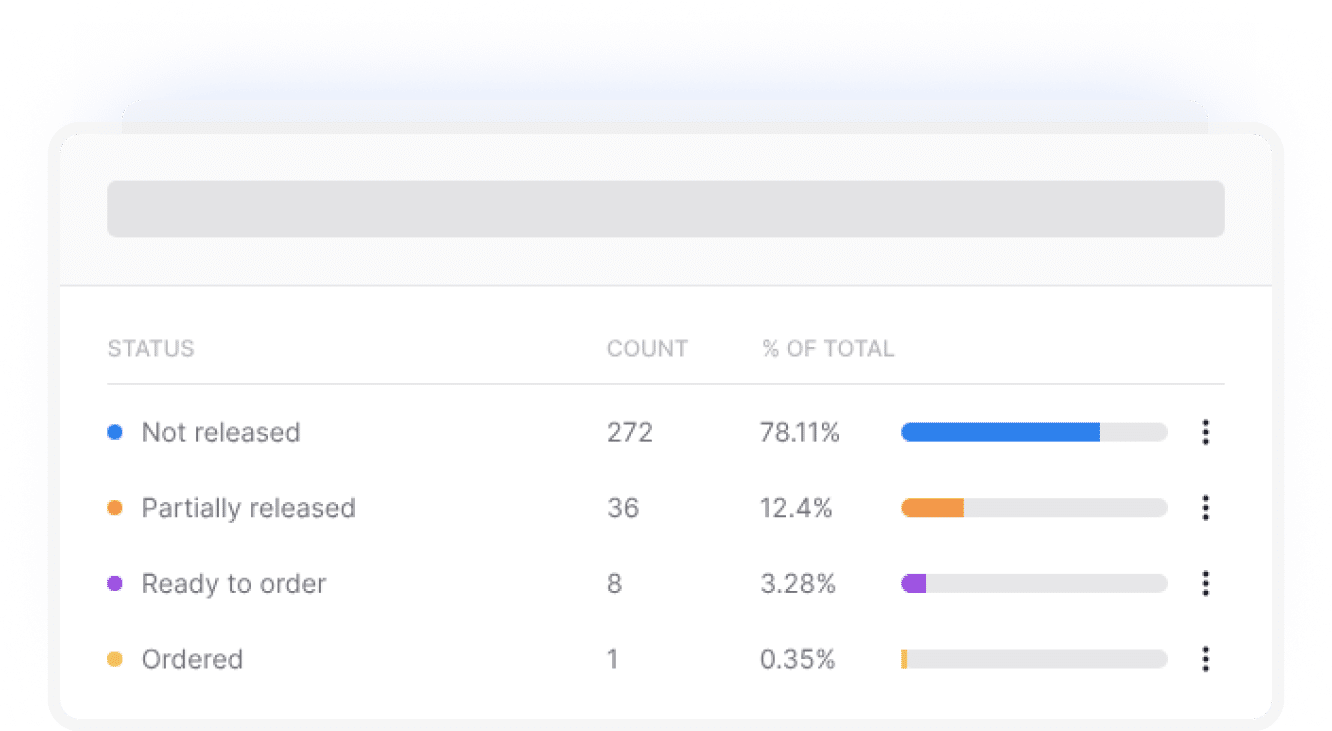Click the blue dot beside Not released
The height and width of the screenshot is (731, 1332).
click(x=115, y=432)
